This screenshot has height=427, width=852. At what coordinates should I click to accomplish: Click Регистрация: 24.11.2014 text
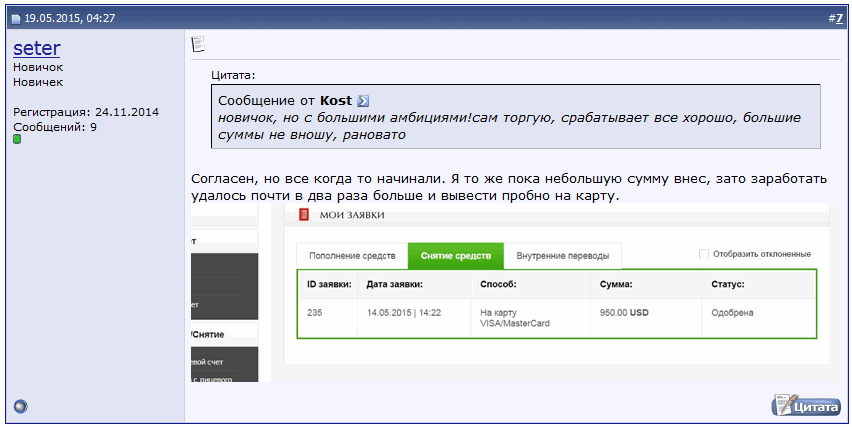(86, 112)
